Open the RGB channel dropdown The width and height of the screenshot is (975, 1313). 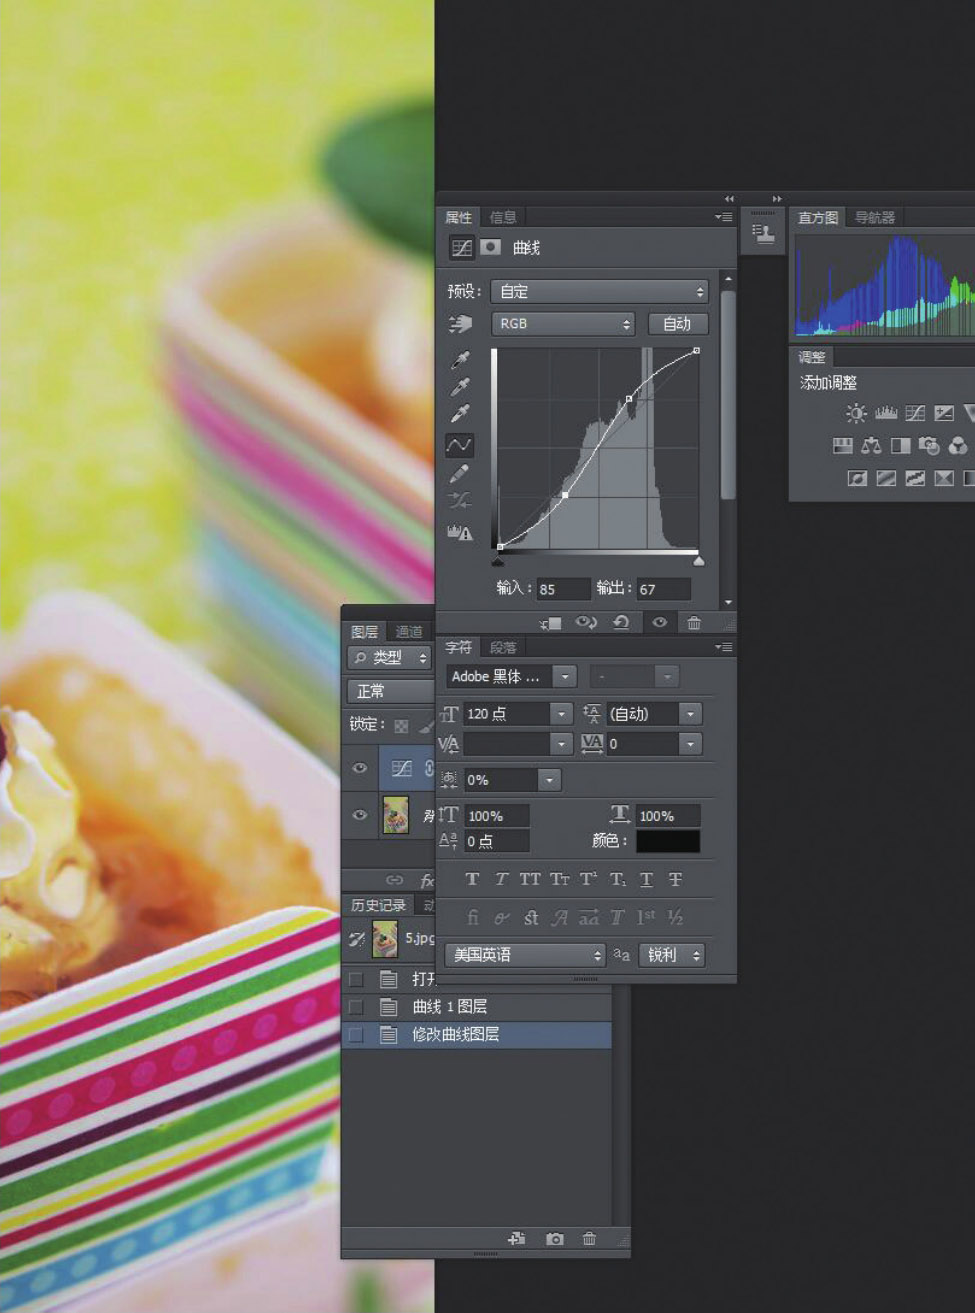click(x=563, y=324)
